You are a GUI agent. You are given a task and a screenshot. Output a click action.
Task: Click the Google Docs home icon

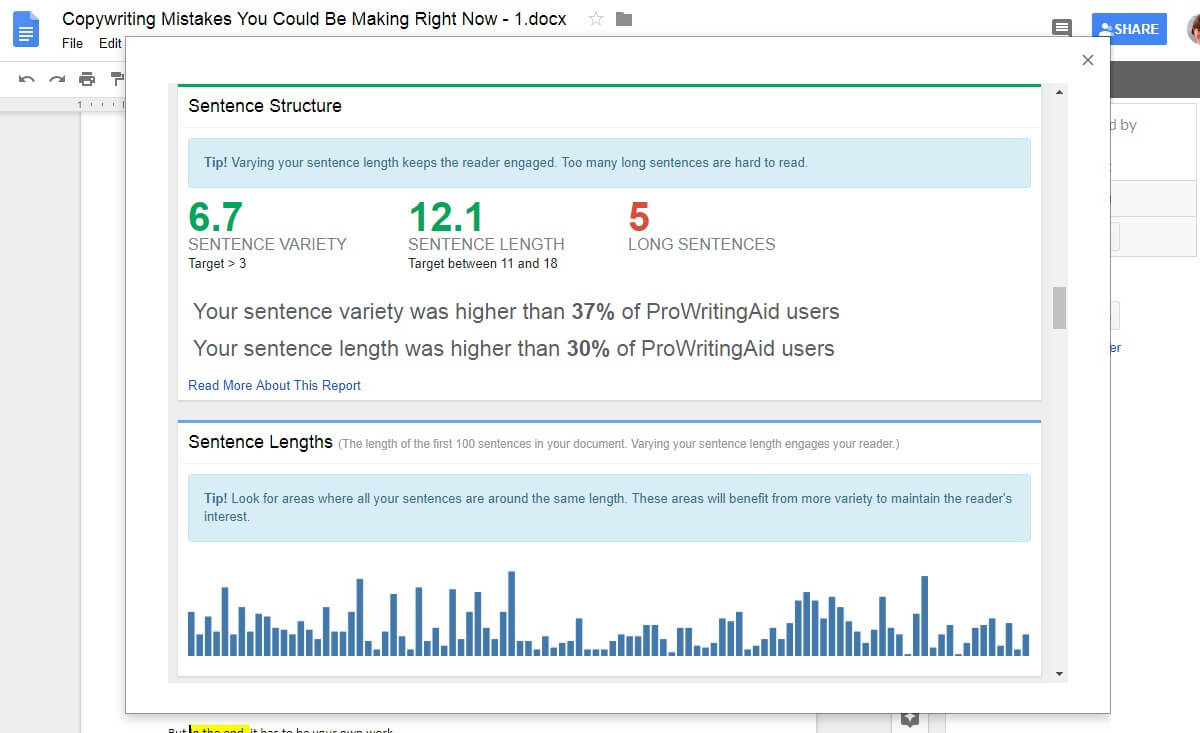(x=25, y=29)
